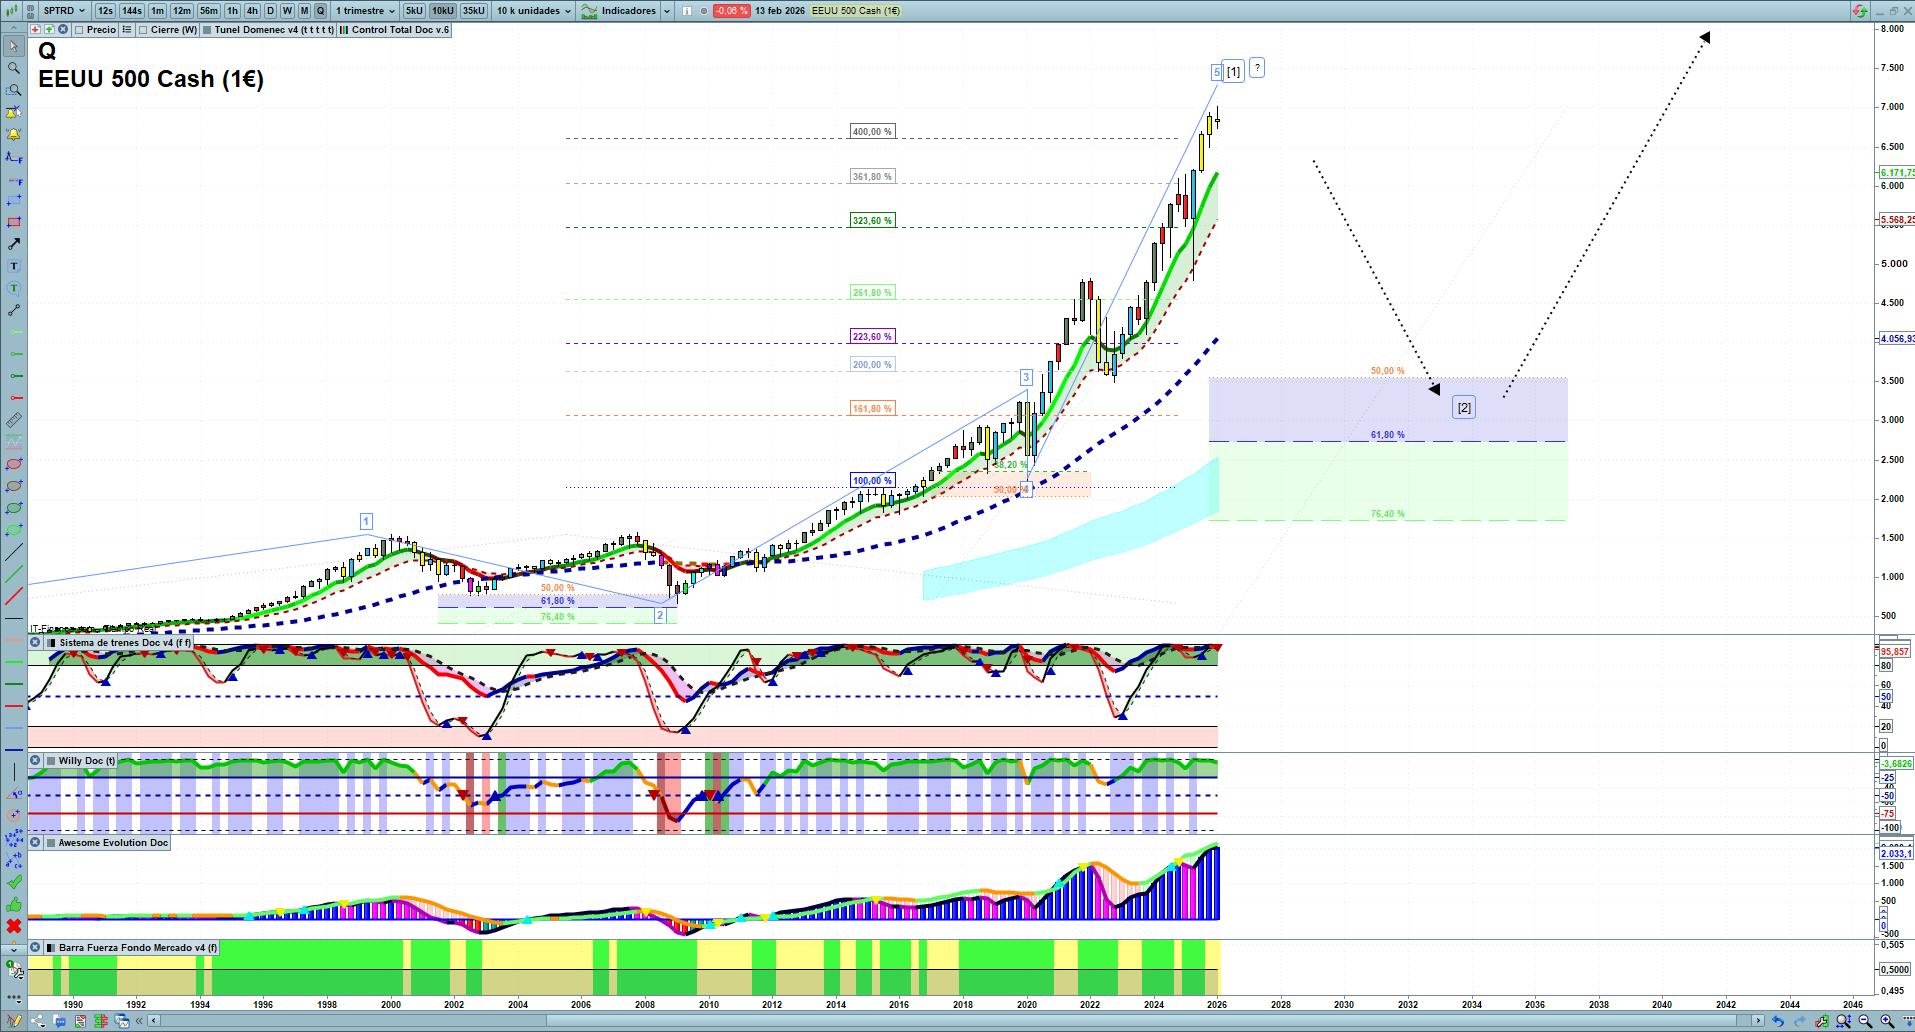
Task: Close the Sistema de trenes Doc panel
Action: (x=35, y=643)
